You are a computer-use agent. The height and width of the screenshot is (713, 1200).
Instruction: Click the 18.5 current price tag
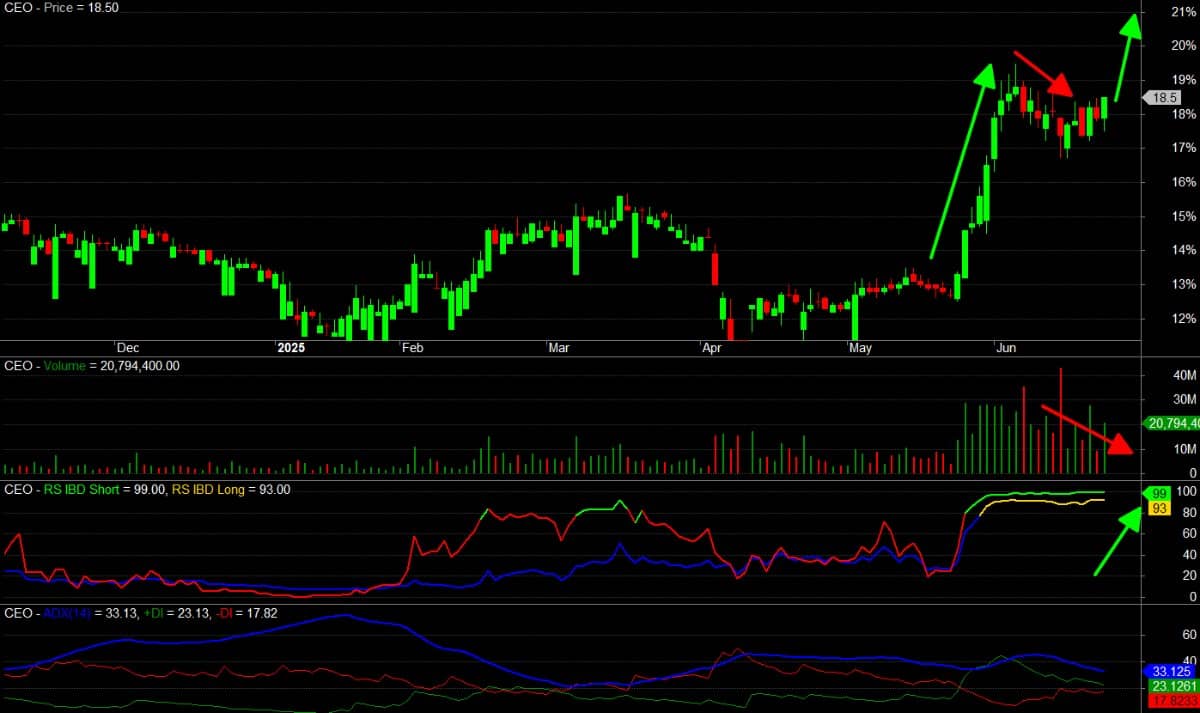tap(1163, 98)
